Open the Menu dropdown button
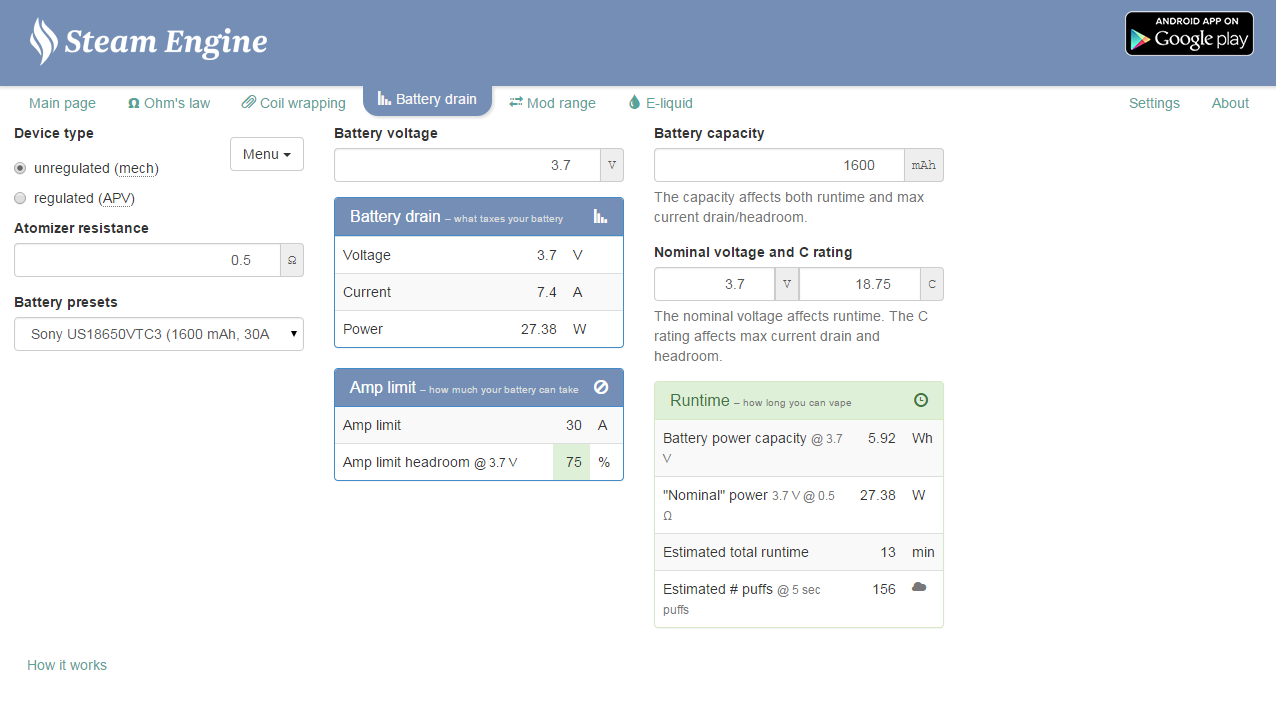This screenshot has width=1276, height=702. pyautogui.click(x=266, y=154)
